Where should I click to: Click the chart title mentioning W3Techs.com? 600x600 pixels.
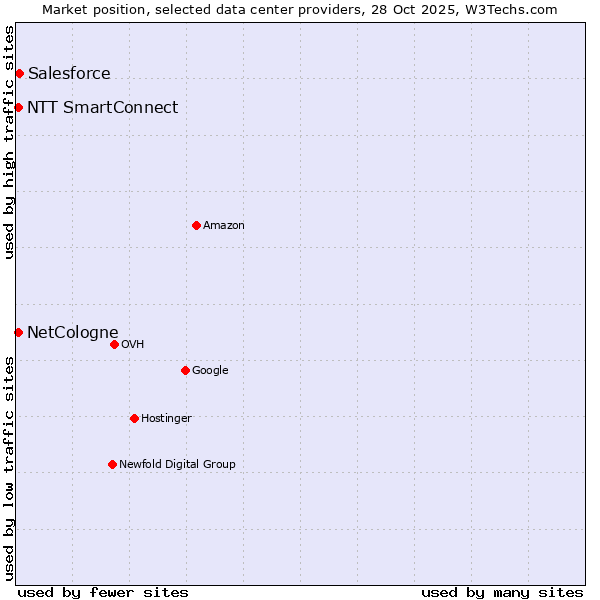[300, 9]
